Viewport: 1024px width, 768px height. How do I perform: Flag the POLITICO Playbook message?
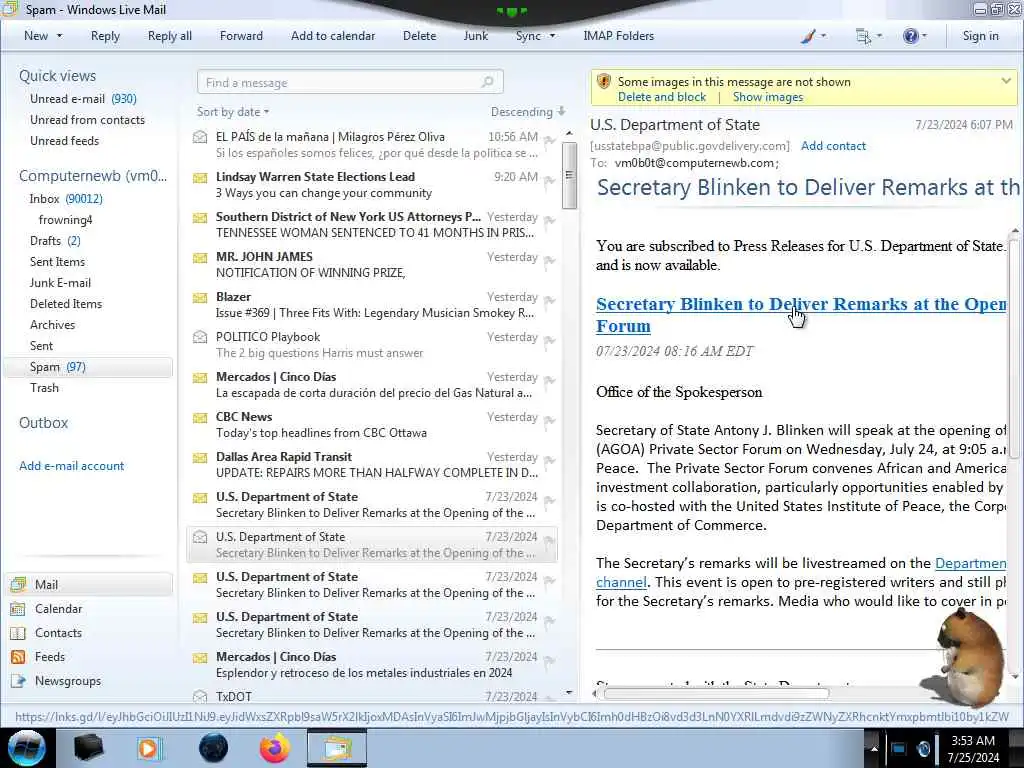(550, 340)
